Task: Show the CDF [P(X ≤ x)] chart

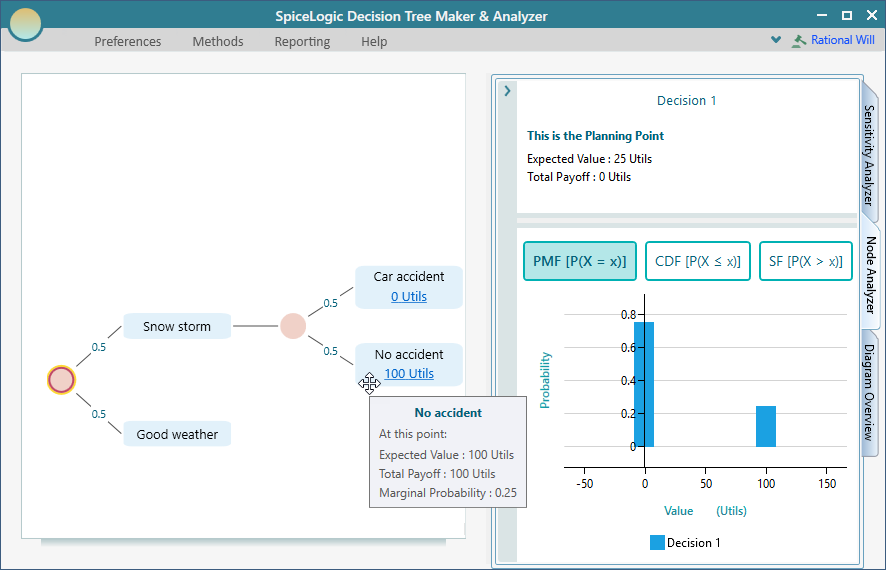Action: (697, 261)
